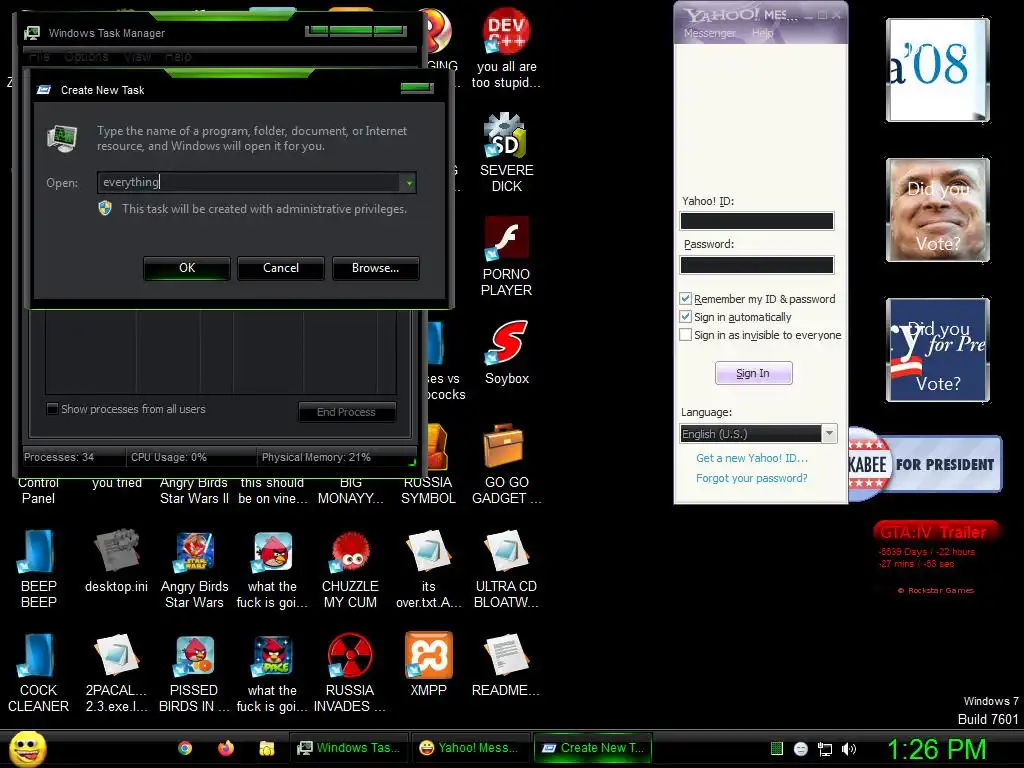
Task: Click the Yahoo Sign In button
Action: point(753,373)
